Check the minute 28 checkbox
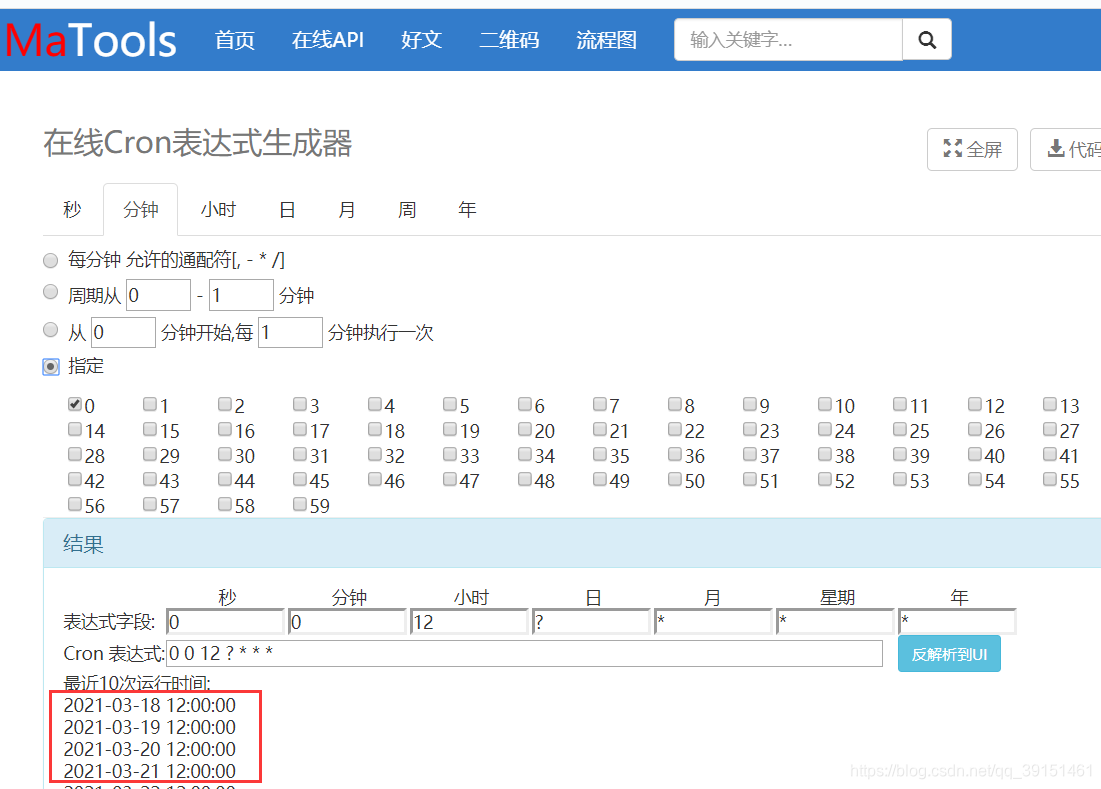Image resolution: width=1101 pixels, height=789 pixels. [x=74, y=454]
